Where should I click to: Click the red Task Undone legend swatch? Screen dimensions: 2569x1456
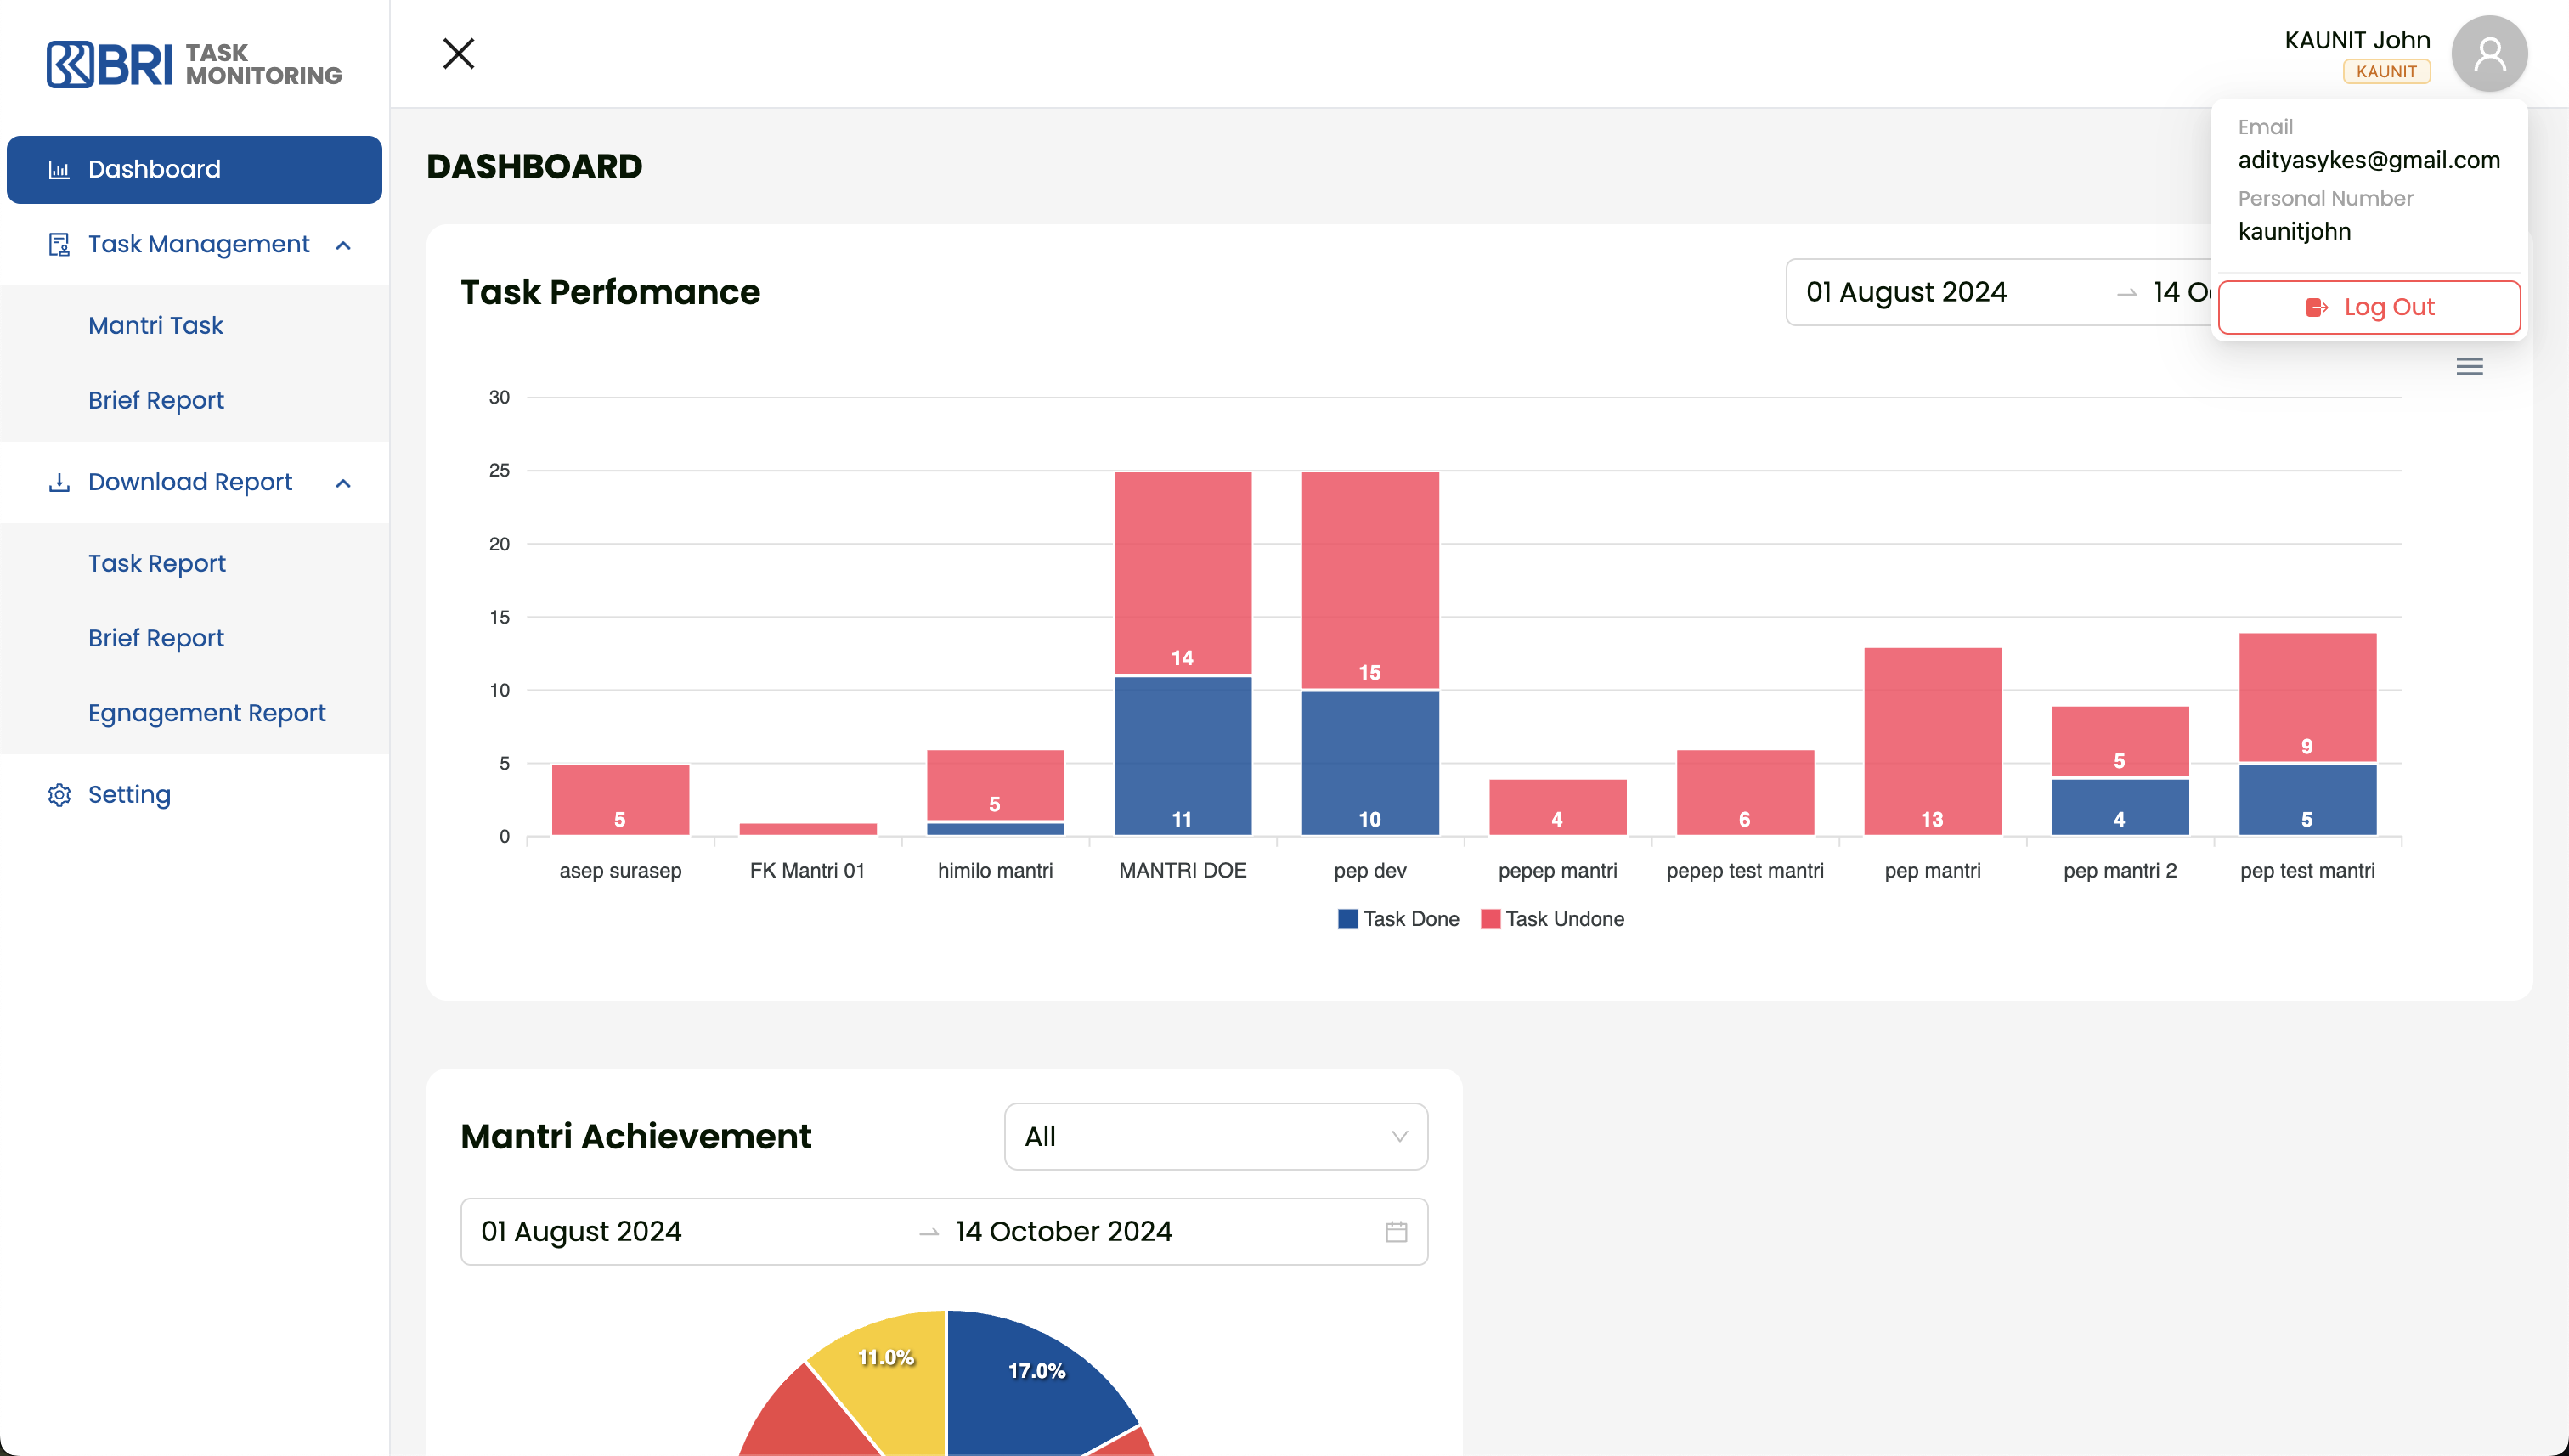click(1490, 919)
